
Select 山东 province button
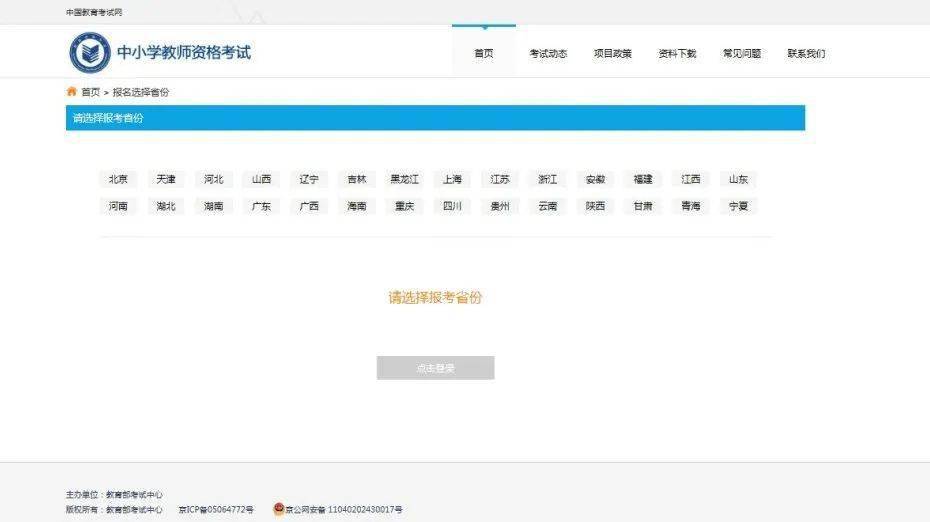click(738, 179)
